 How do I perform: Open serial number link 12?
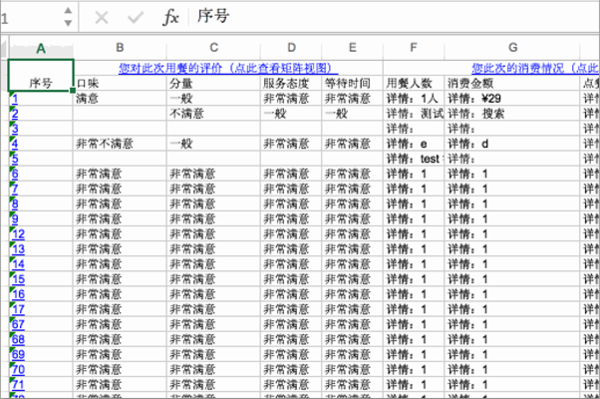tap(18, 234)
